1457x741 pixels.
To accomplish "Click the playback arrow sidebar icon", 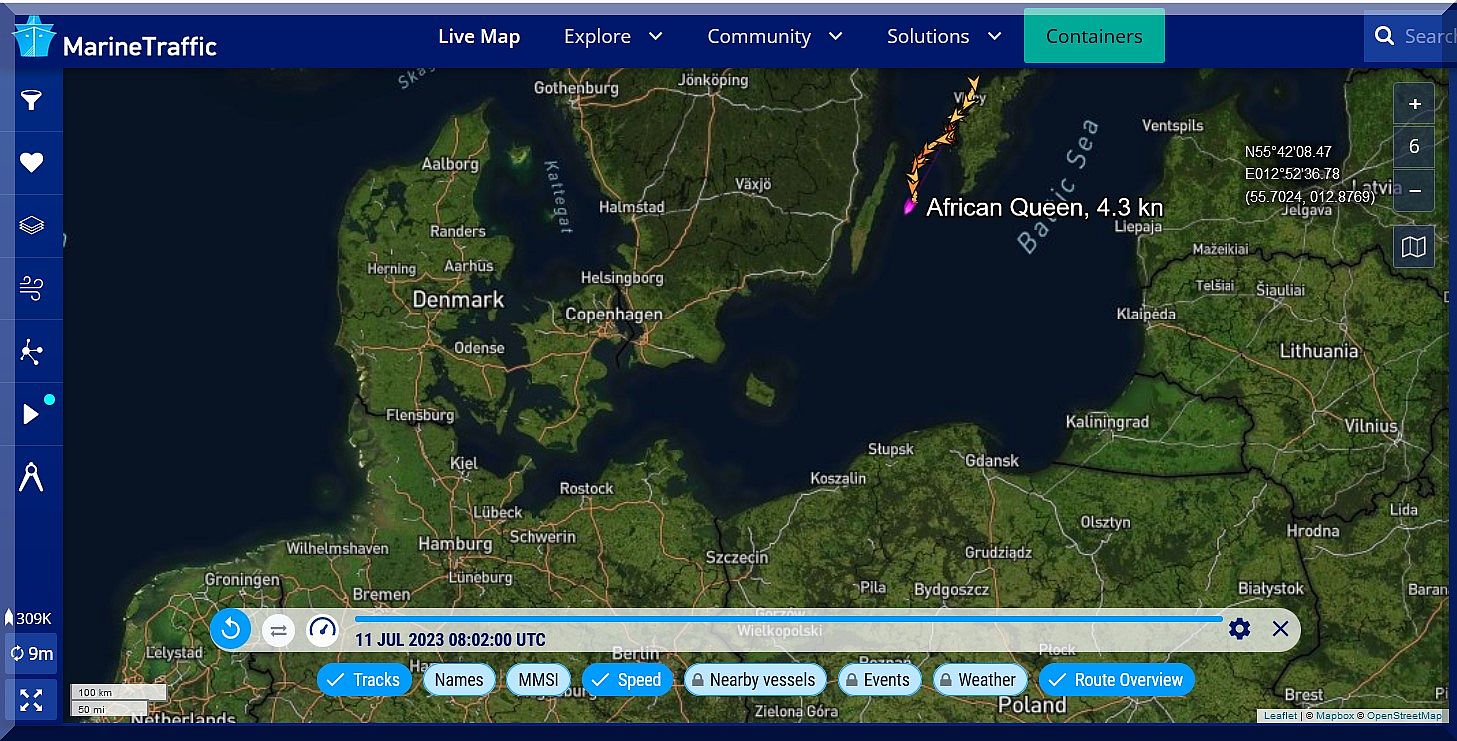I will coord(32,414).
